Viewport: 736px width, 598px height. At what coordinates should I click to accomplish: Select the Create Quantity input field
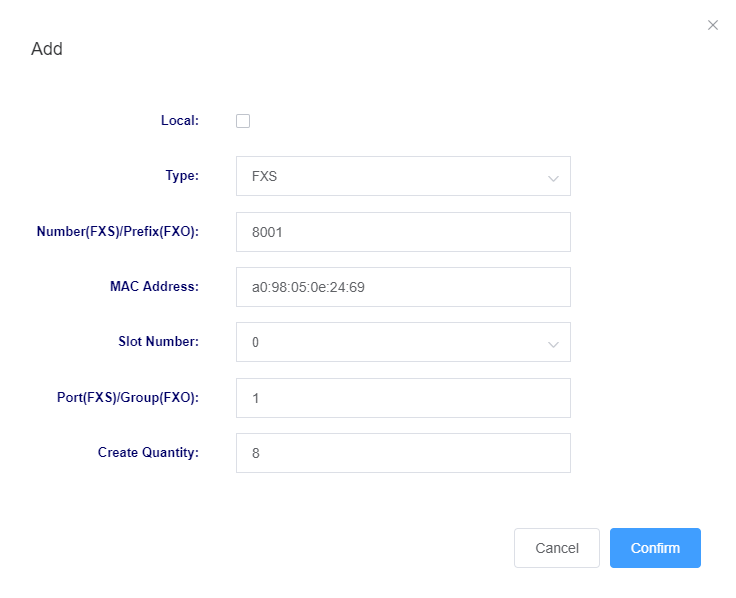(403, 452)
